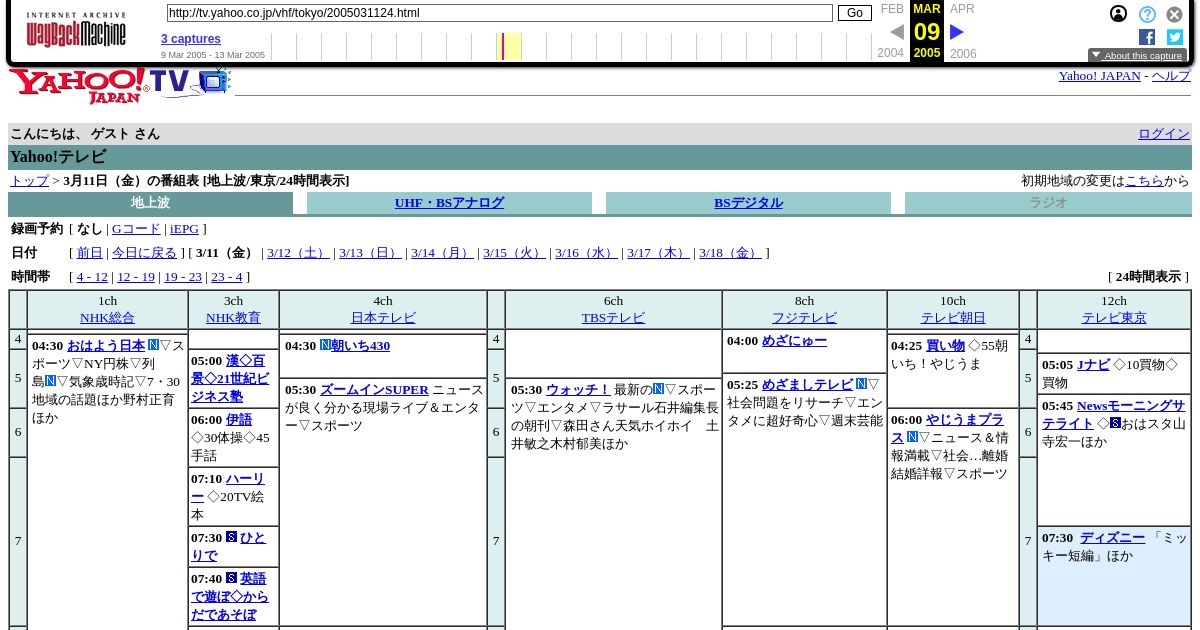Open program ズームインSUPER
Viewport: 1200px width, 630px height.
[374, 390]
